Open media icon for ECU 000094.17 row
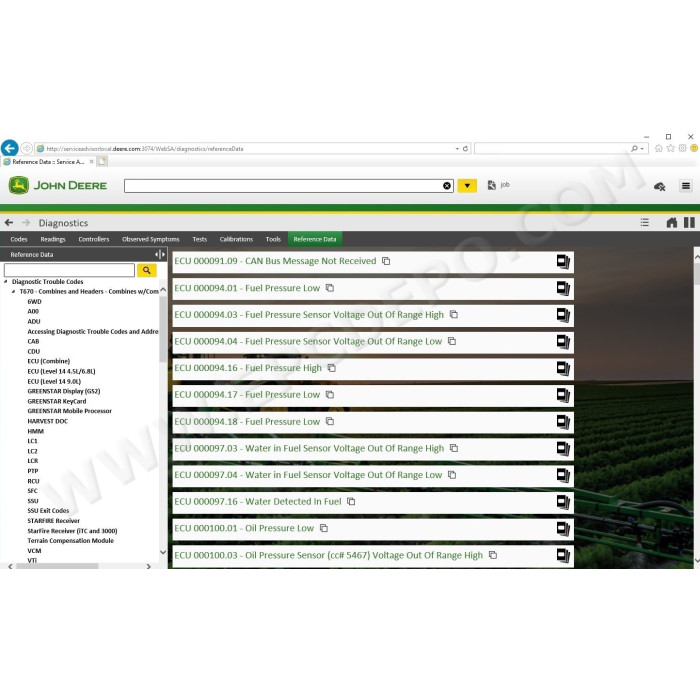This screenshot has width=700, height=700. click(563, 396)
